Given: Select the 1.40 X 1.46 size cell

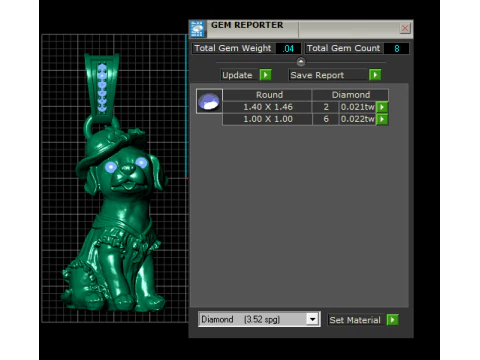Looking at the screenshot, I should coord(268,107).
